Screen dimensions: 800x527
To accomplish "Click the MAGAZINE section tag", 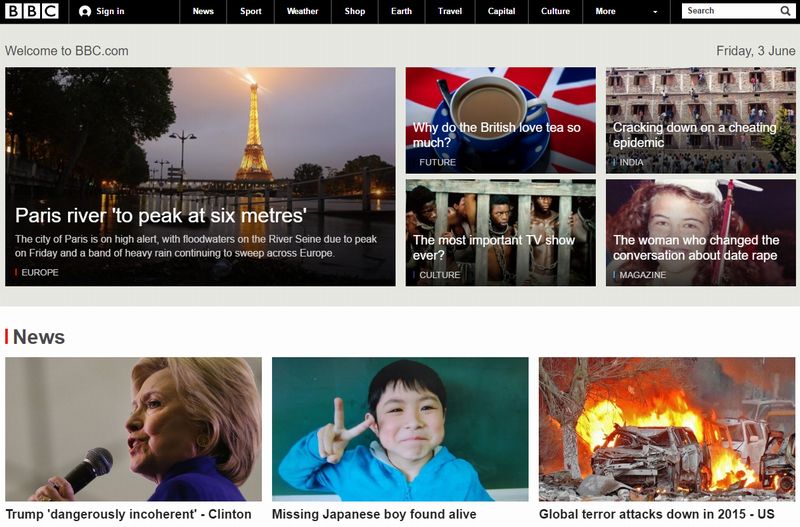I will click(642, 275).
